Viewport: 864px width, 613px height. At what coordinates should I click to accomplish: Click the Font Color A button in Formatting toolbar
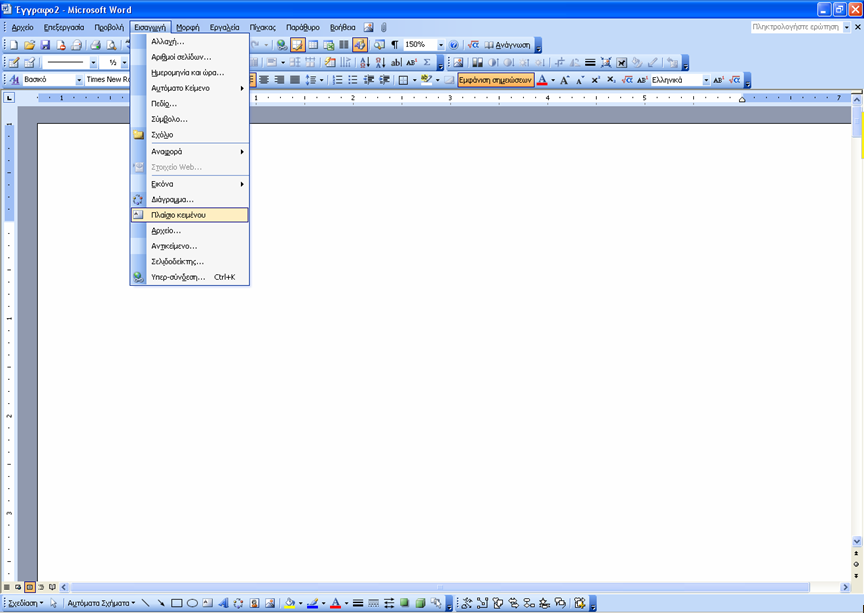(542, 80)
